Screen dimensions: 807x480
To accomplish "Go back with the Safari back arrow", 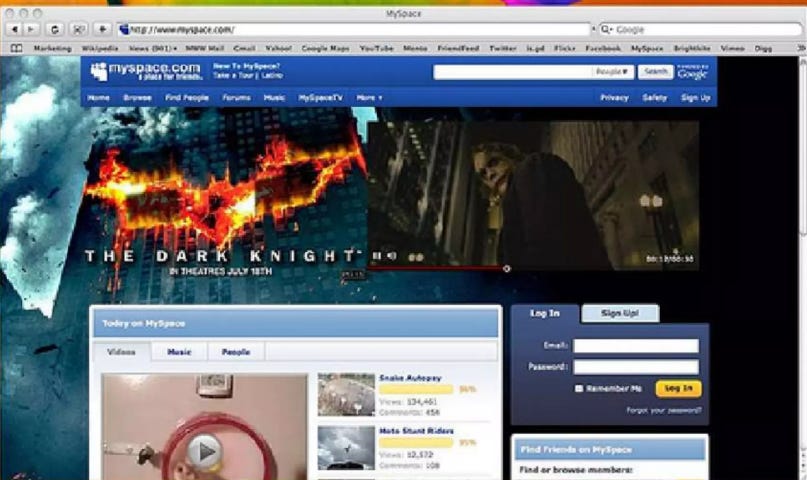I will [x=15, y=29].
